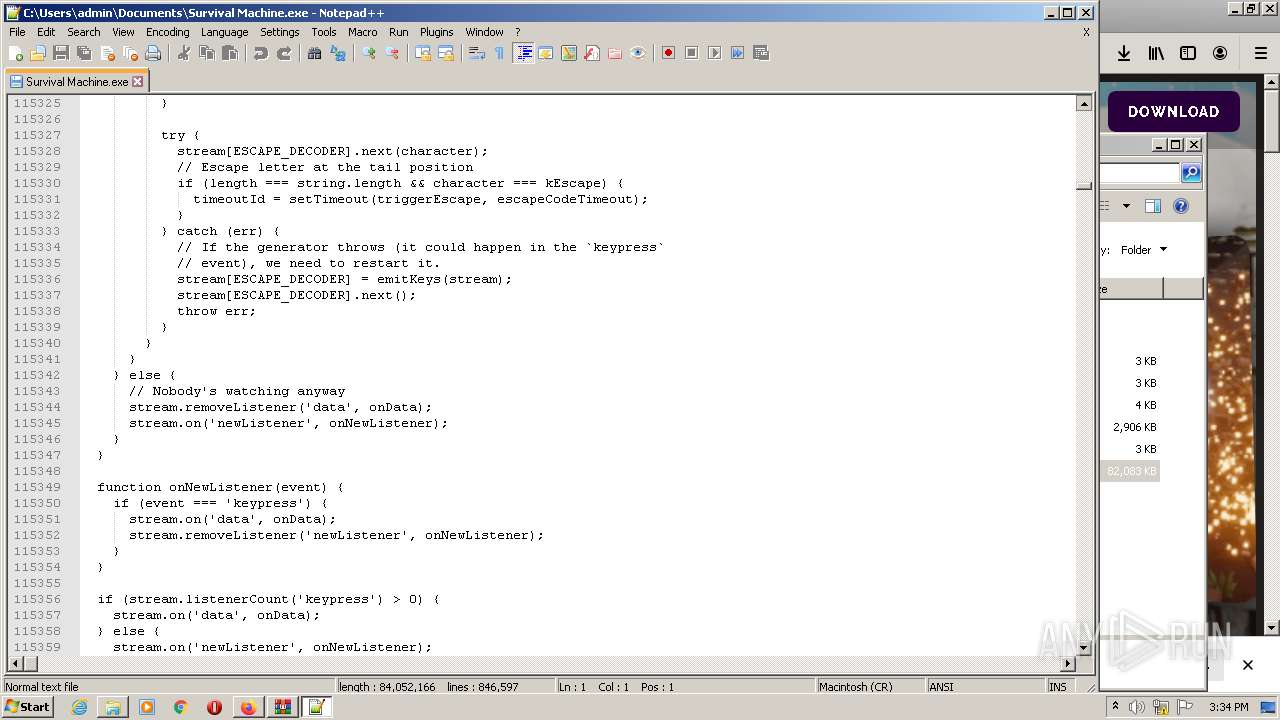
Task: Toggle Firefox sidebar icon
Action: (1188, 53)
